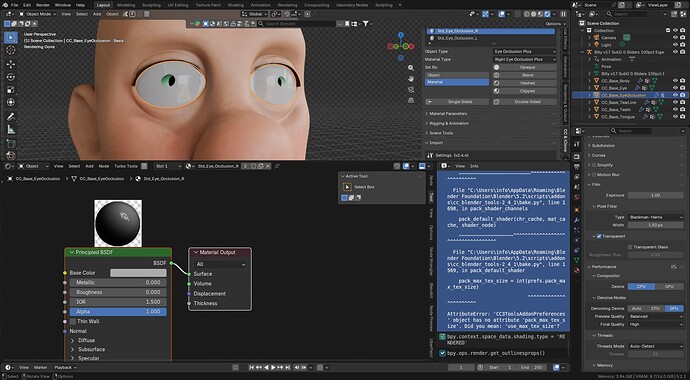
Task: Open the Blender logo menu
Action: coord(5,5)
